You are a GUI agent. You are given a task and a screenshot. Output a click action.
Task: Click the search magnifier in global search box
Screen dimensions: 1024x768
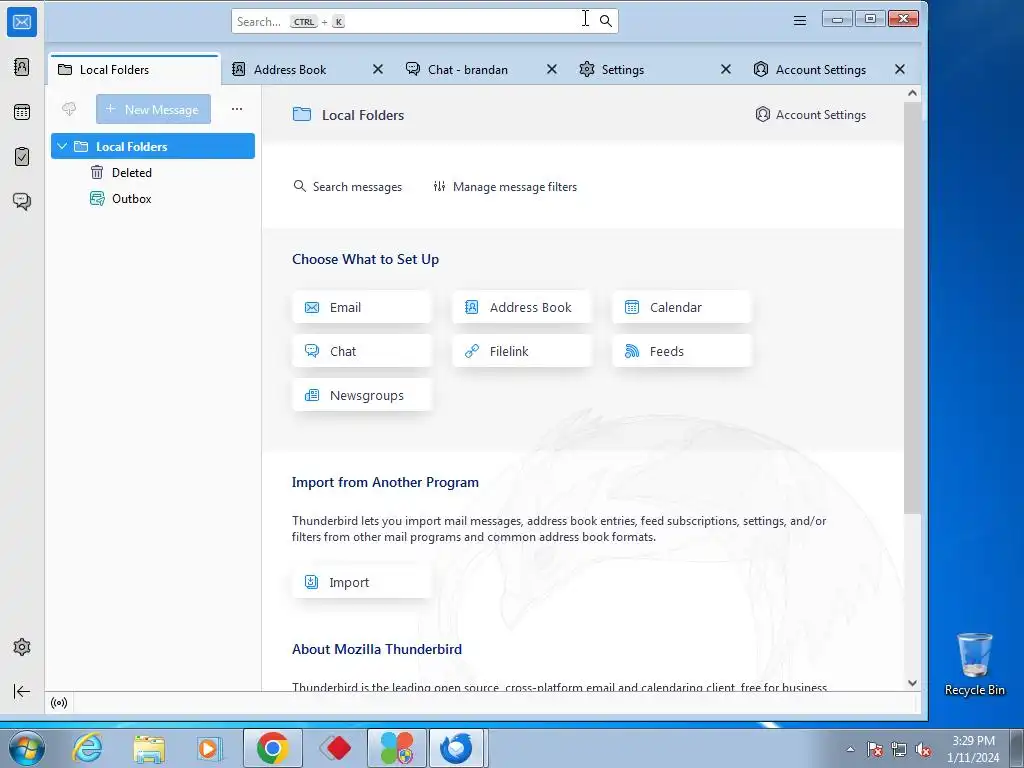tap(606, 21)
